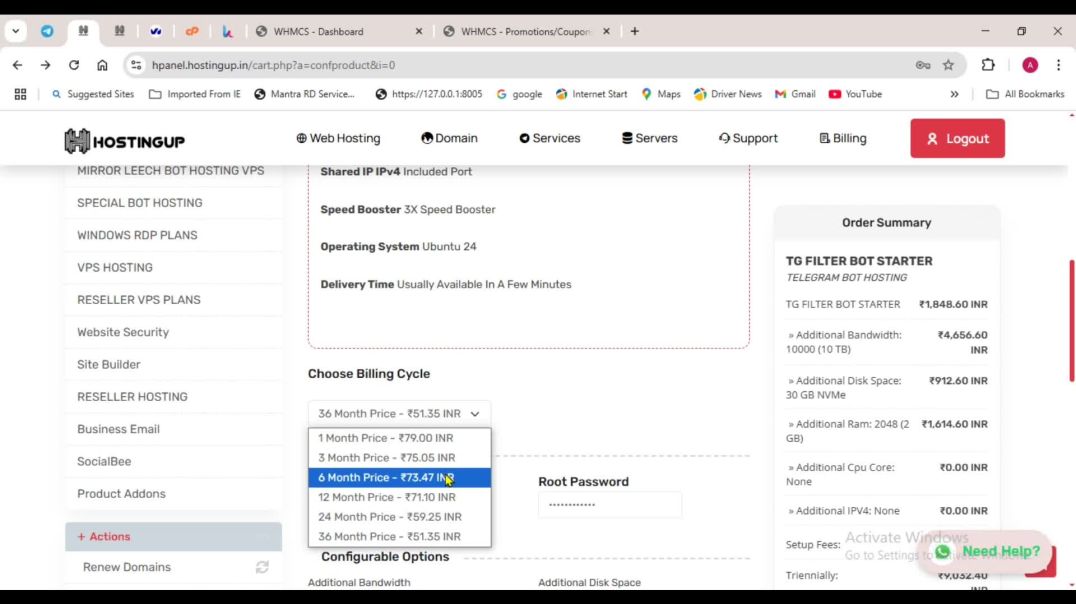
Task: Open the apps grid bookmark icon
Action: (21, 94)
